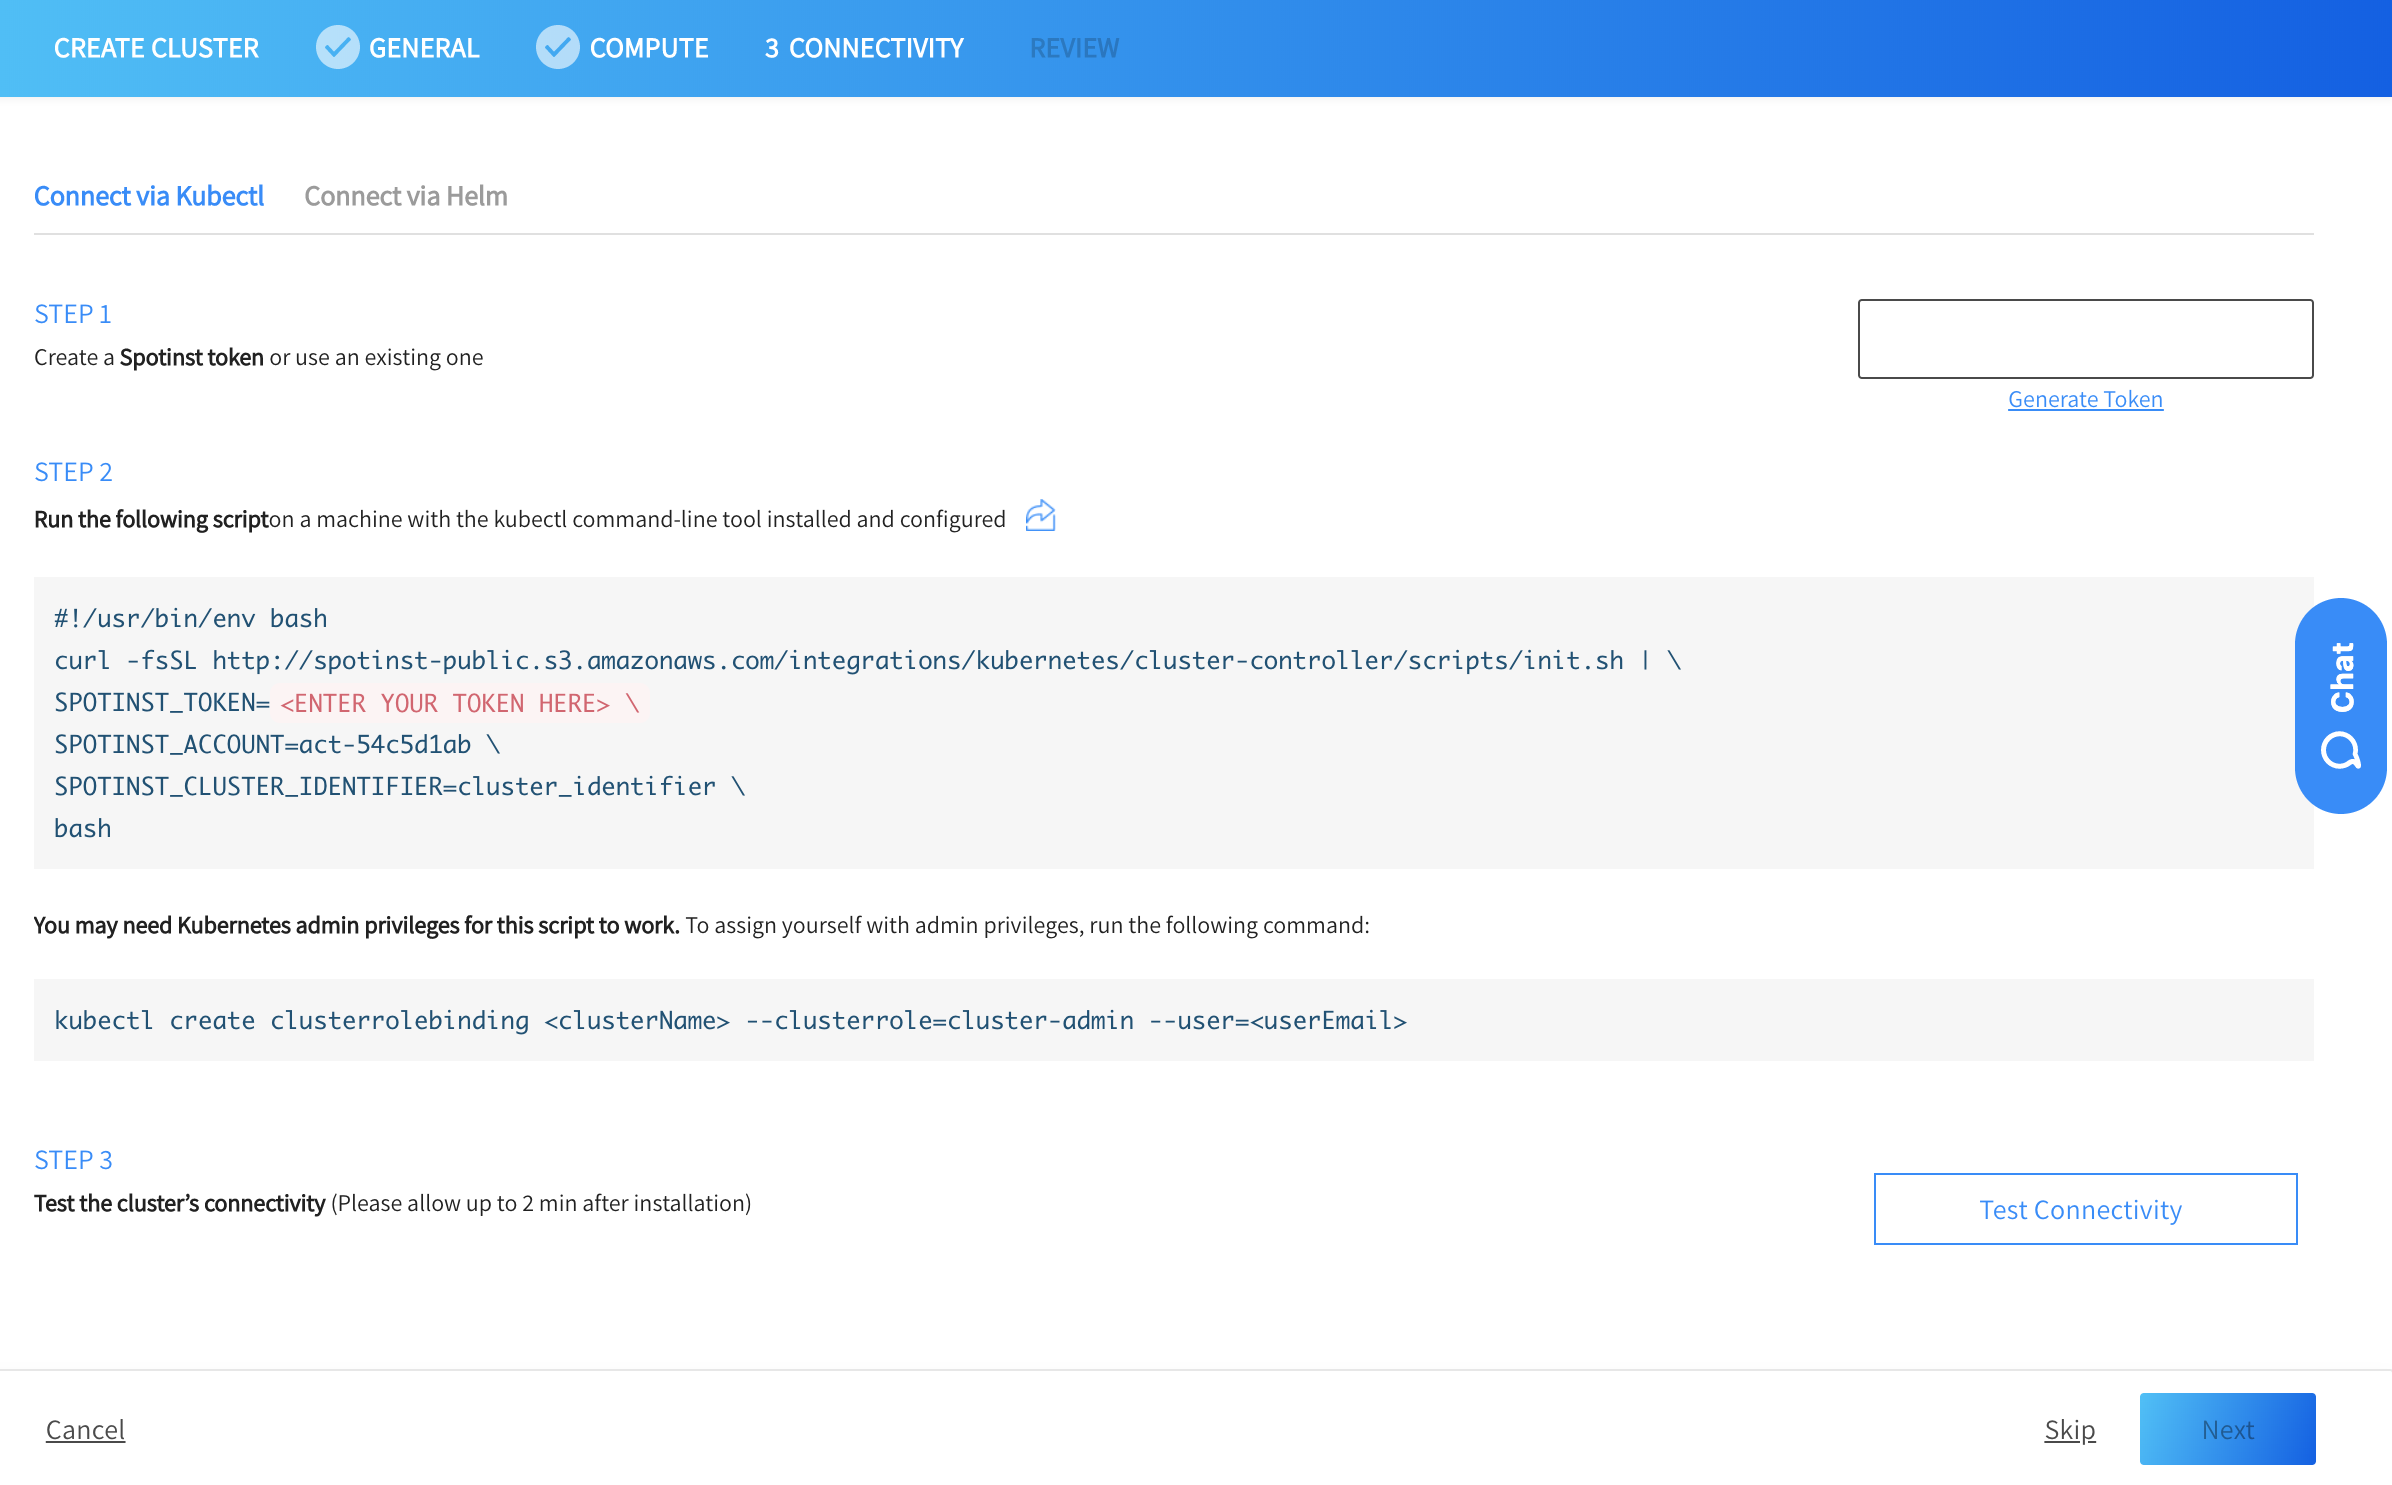Click the SPOTINST_ACCOUNT=act-54c5d1ab line
Screen dimensions: 2392x1485
click(277, 745)
